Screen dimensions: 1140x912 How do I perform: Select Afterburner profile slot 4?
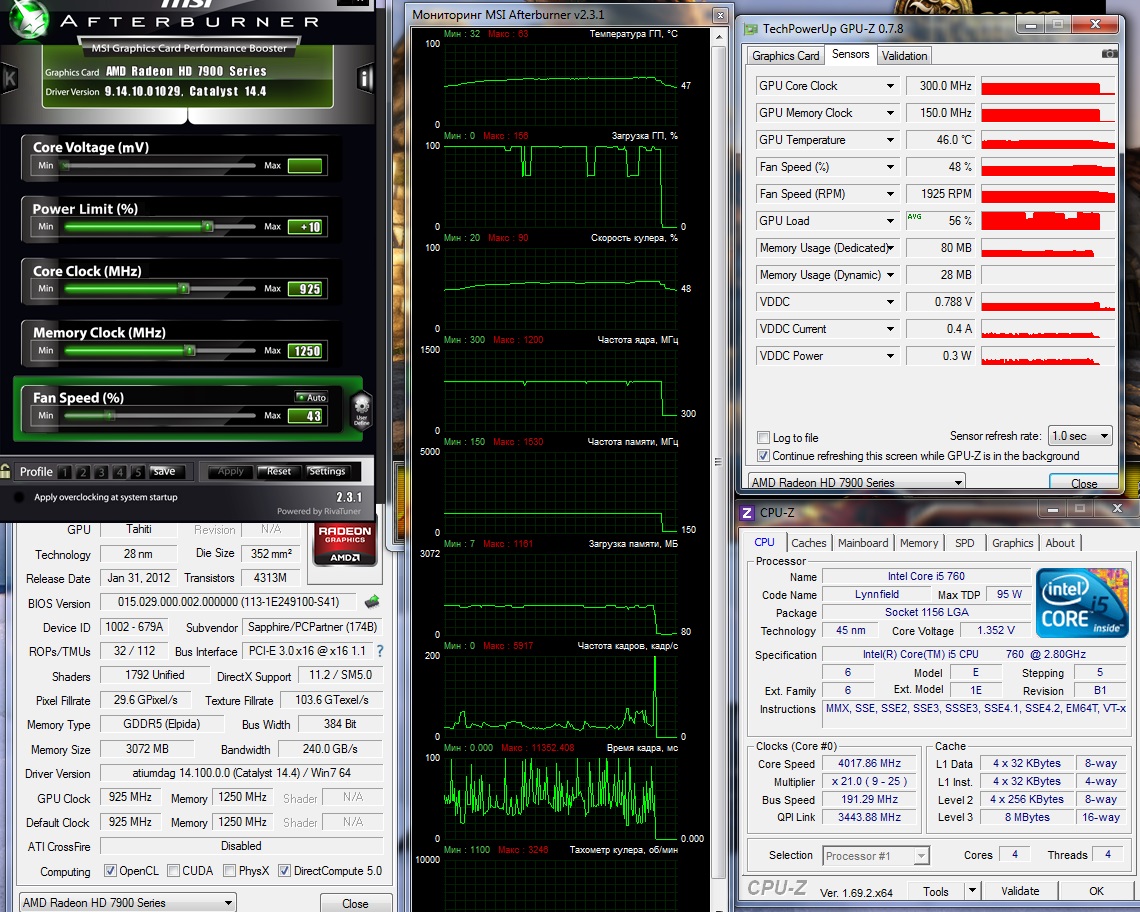coord(119,472)
